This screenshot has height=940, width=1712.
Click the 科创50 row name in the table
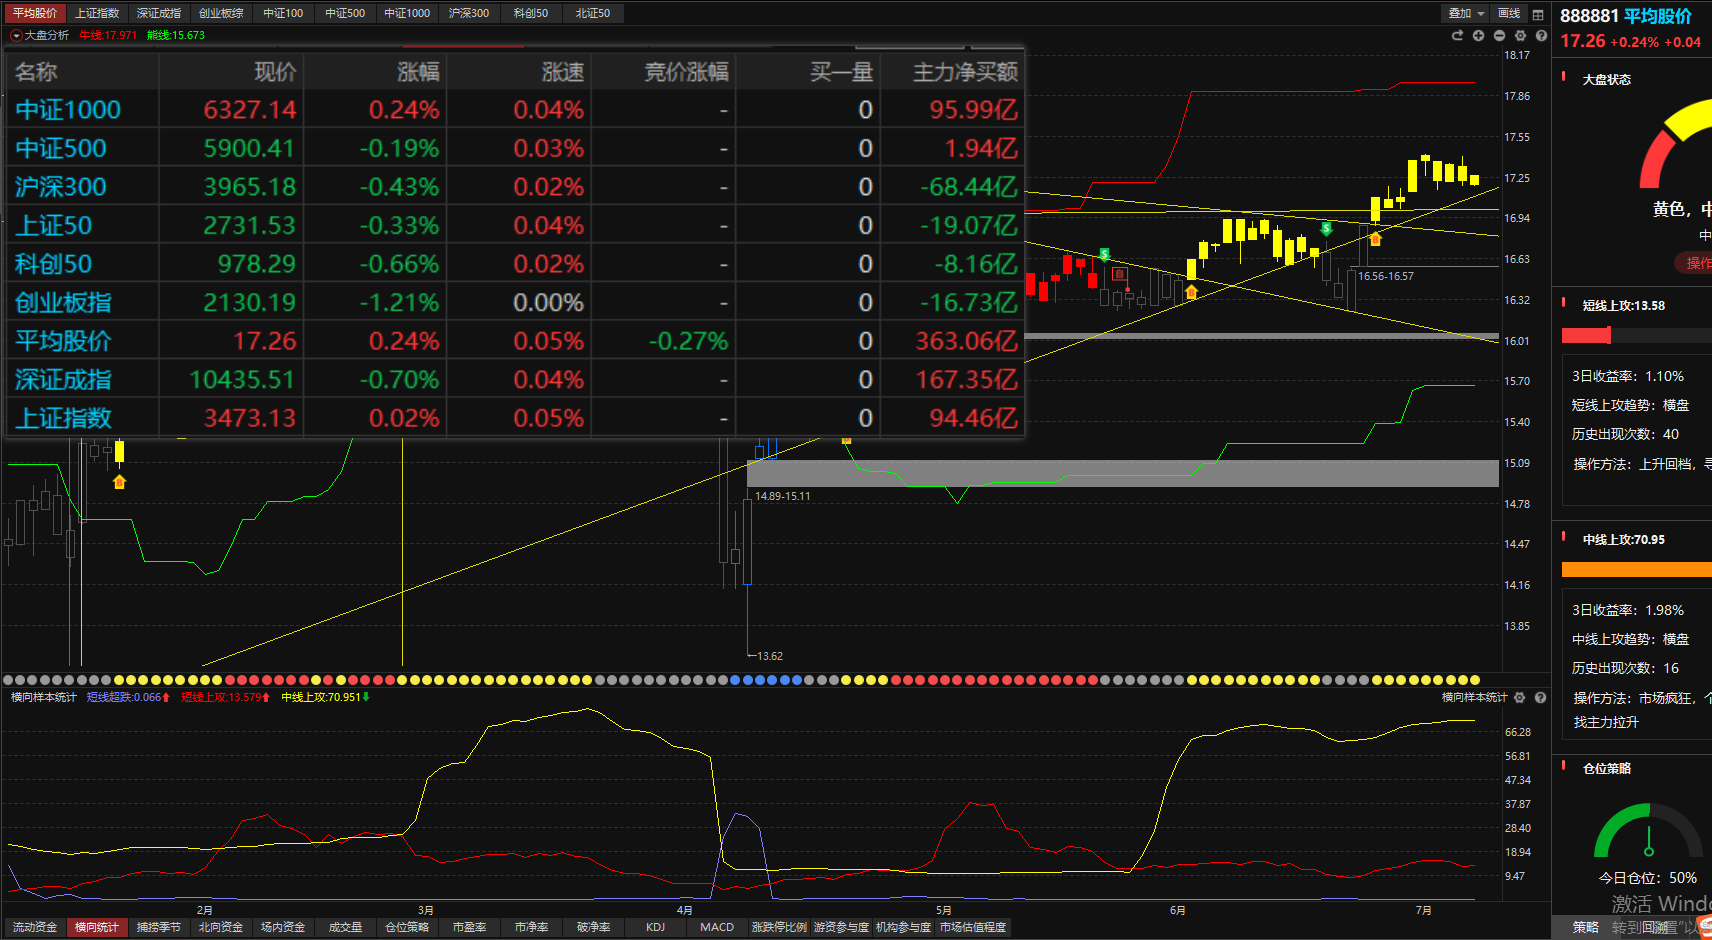(54, 264)
